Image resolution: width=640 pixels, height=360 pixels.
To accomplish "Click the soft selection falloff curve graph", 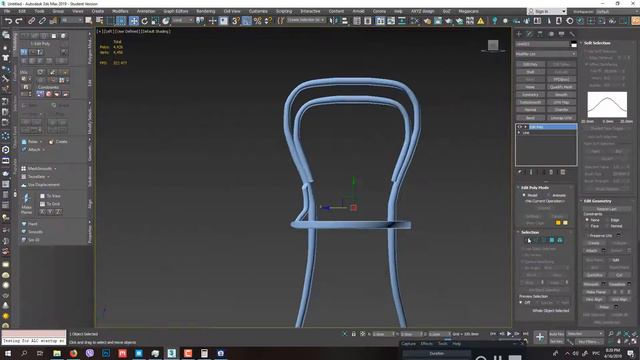I will 607,105.
